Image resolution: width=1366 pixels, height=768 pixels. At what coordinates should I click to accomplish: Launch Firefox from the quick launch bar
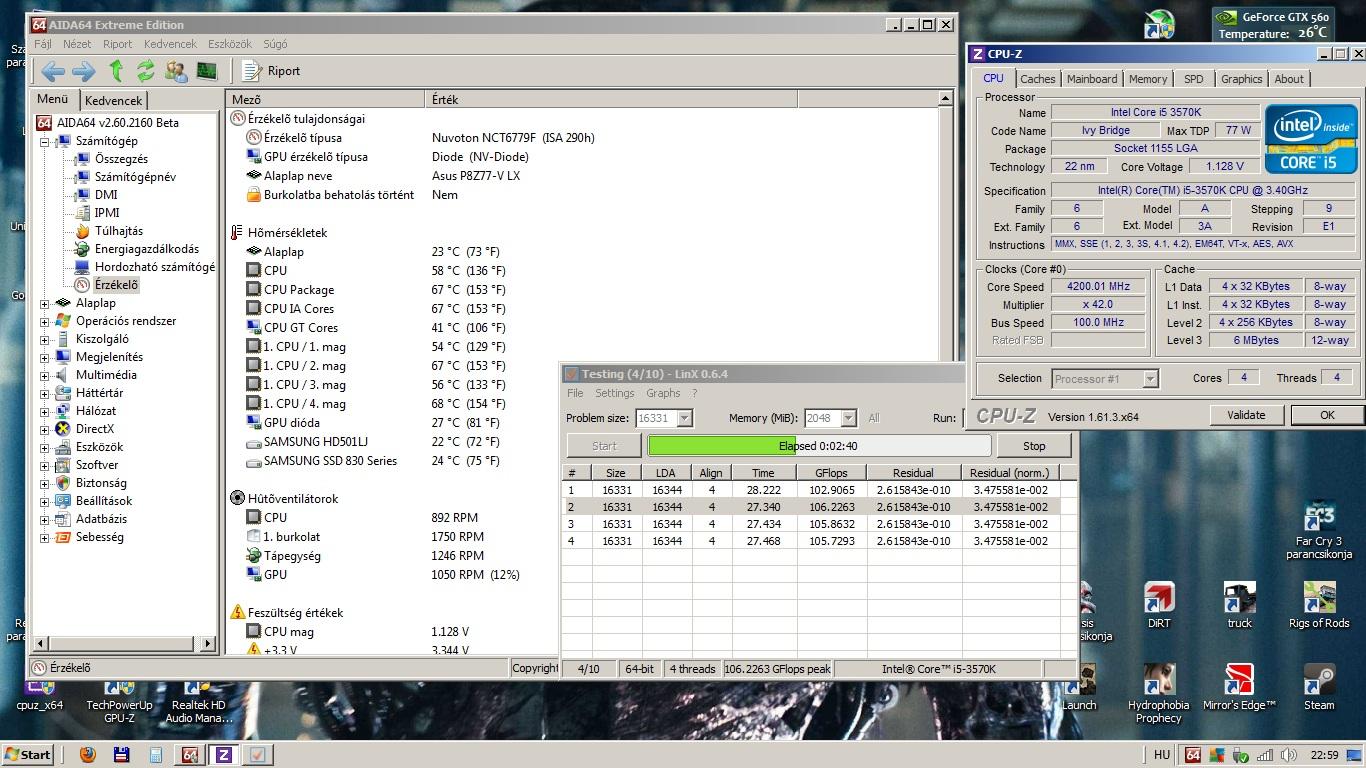click(x=88, y=755)
